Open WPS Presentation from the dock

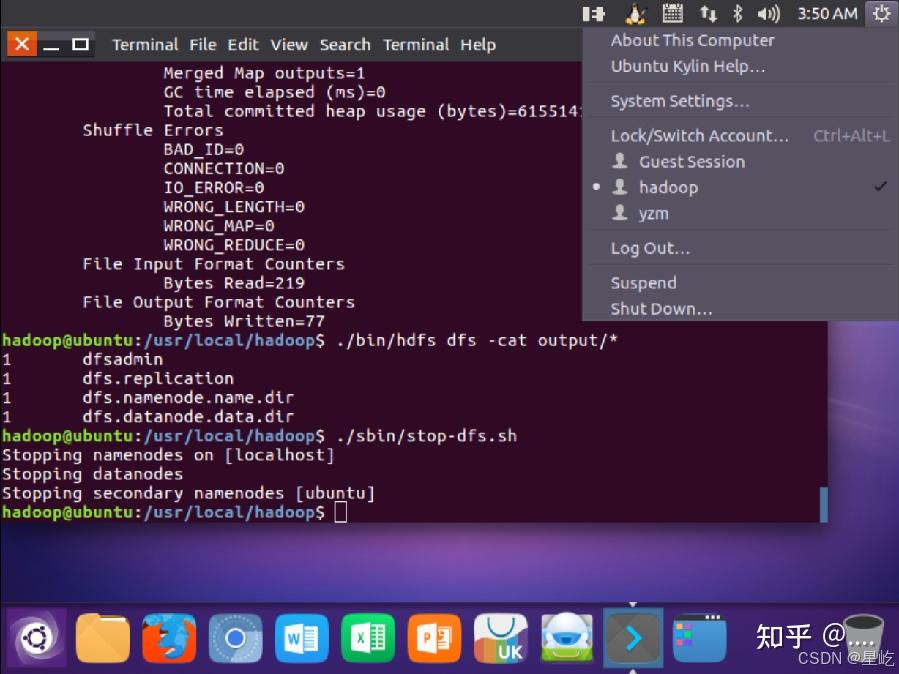(434, 637)
